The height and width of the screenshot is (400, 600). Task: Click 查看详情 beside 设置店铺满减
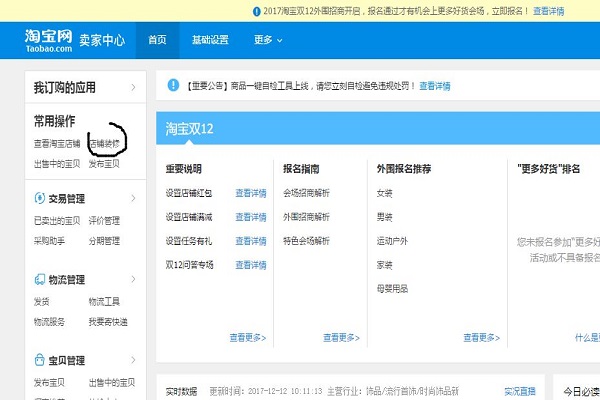(x=251, y=217)
